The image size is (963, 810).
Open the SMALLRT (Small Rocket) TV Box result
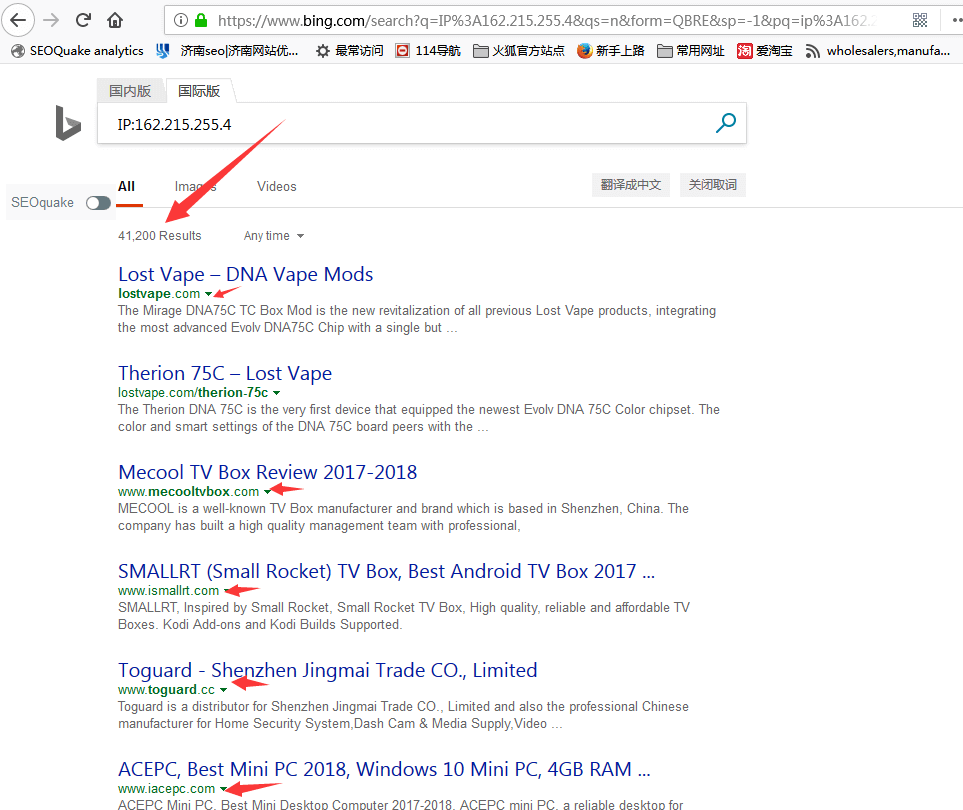pos(387,571)
